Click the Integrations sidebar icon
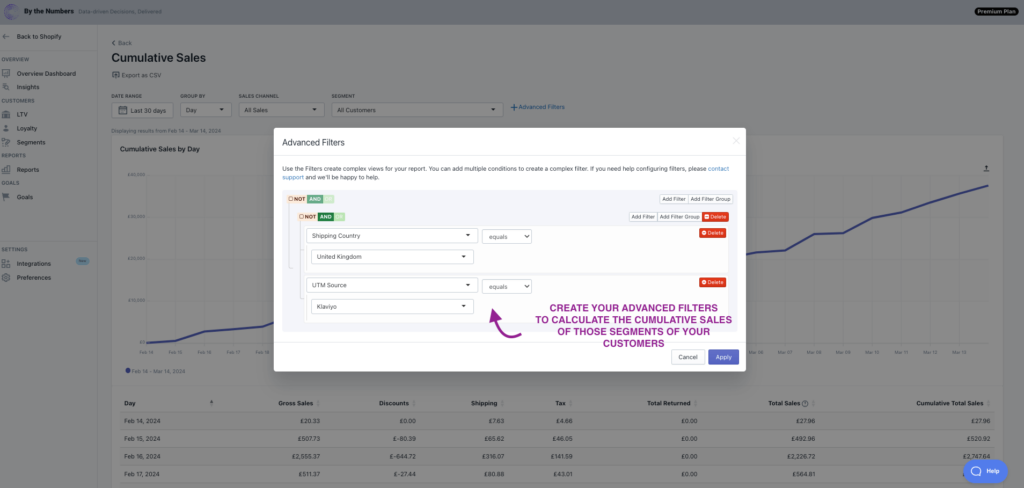This screenshot has height=488, width=1024. [x=6, y=263]
